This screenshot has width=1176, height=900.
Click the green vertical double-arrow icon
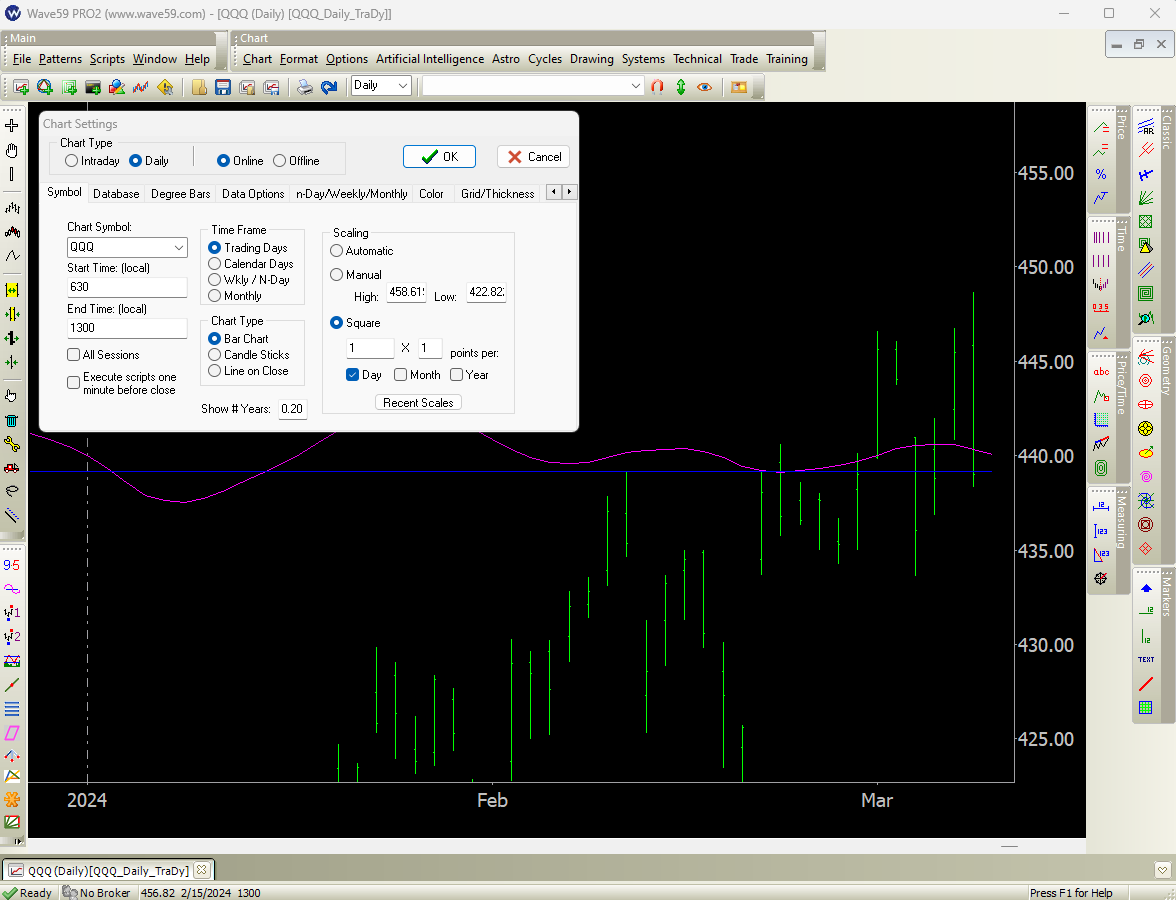point(681,87)
